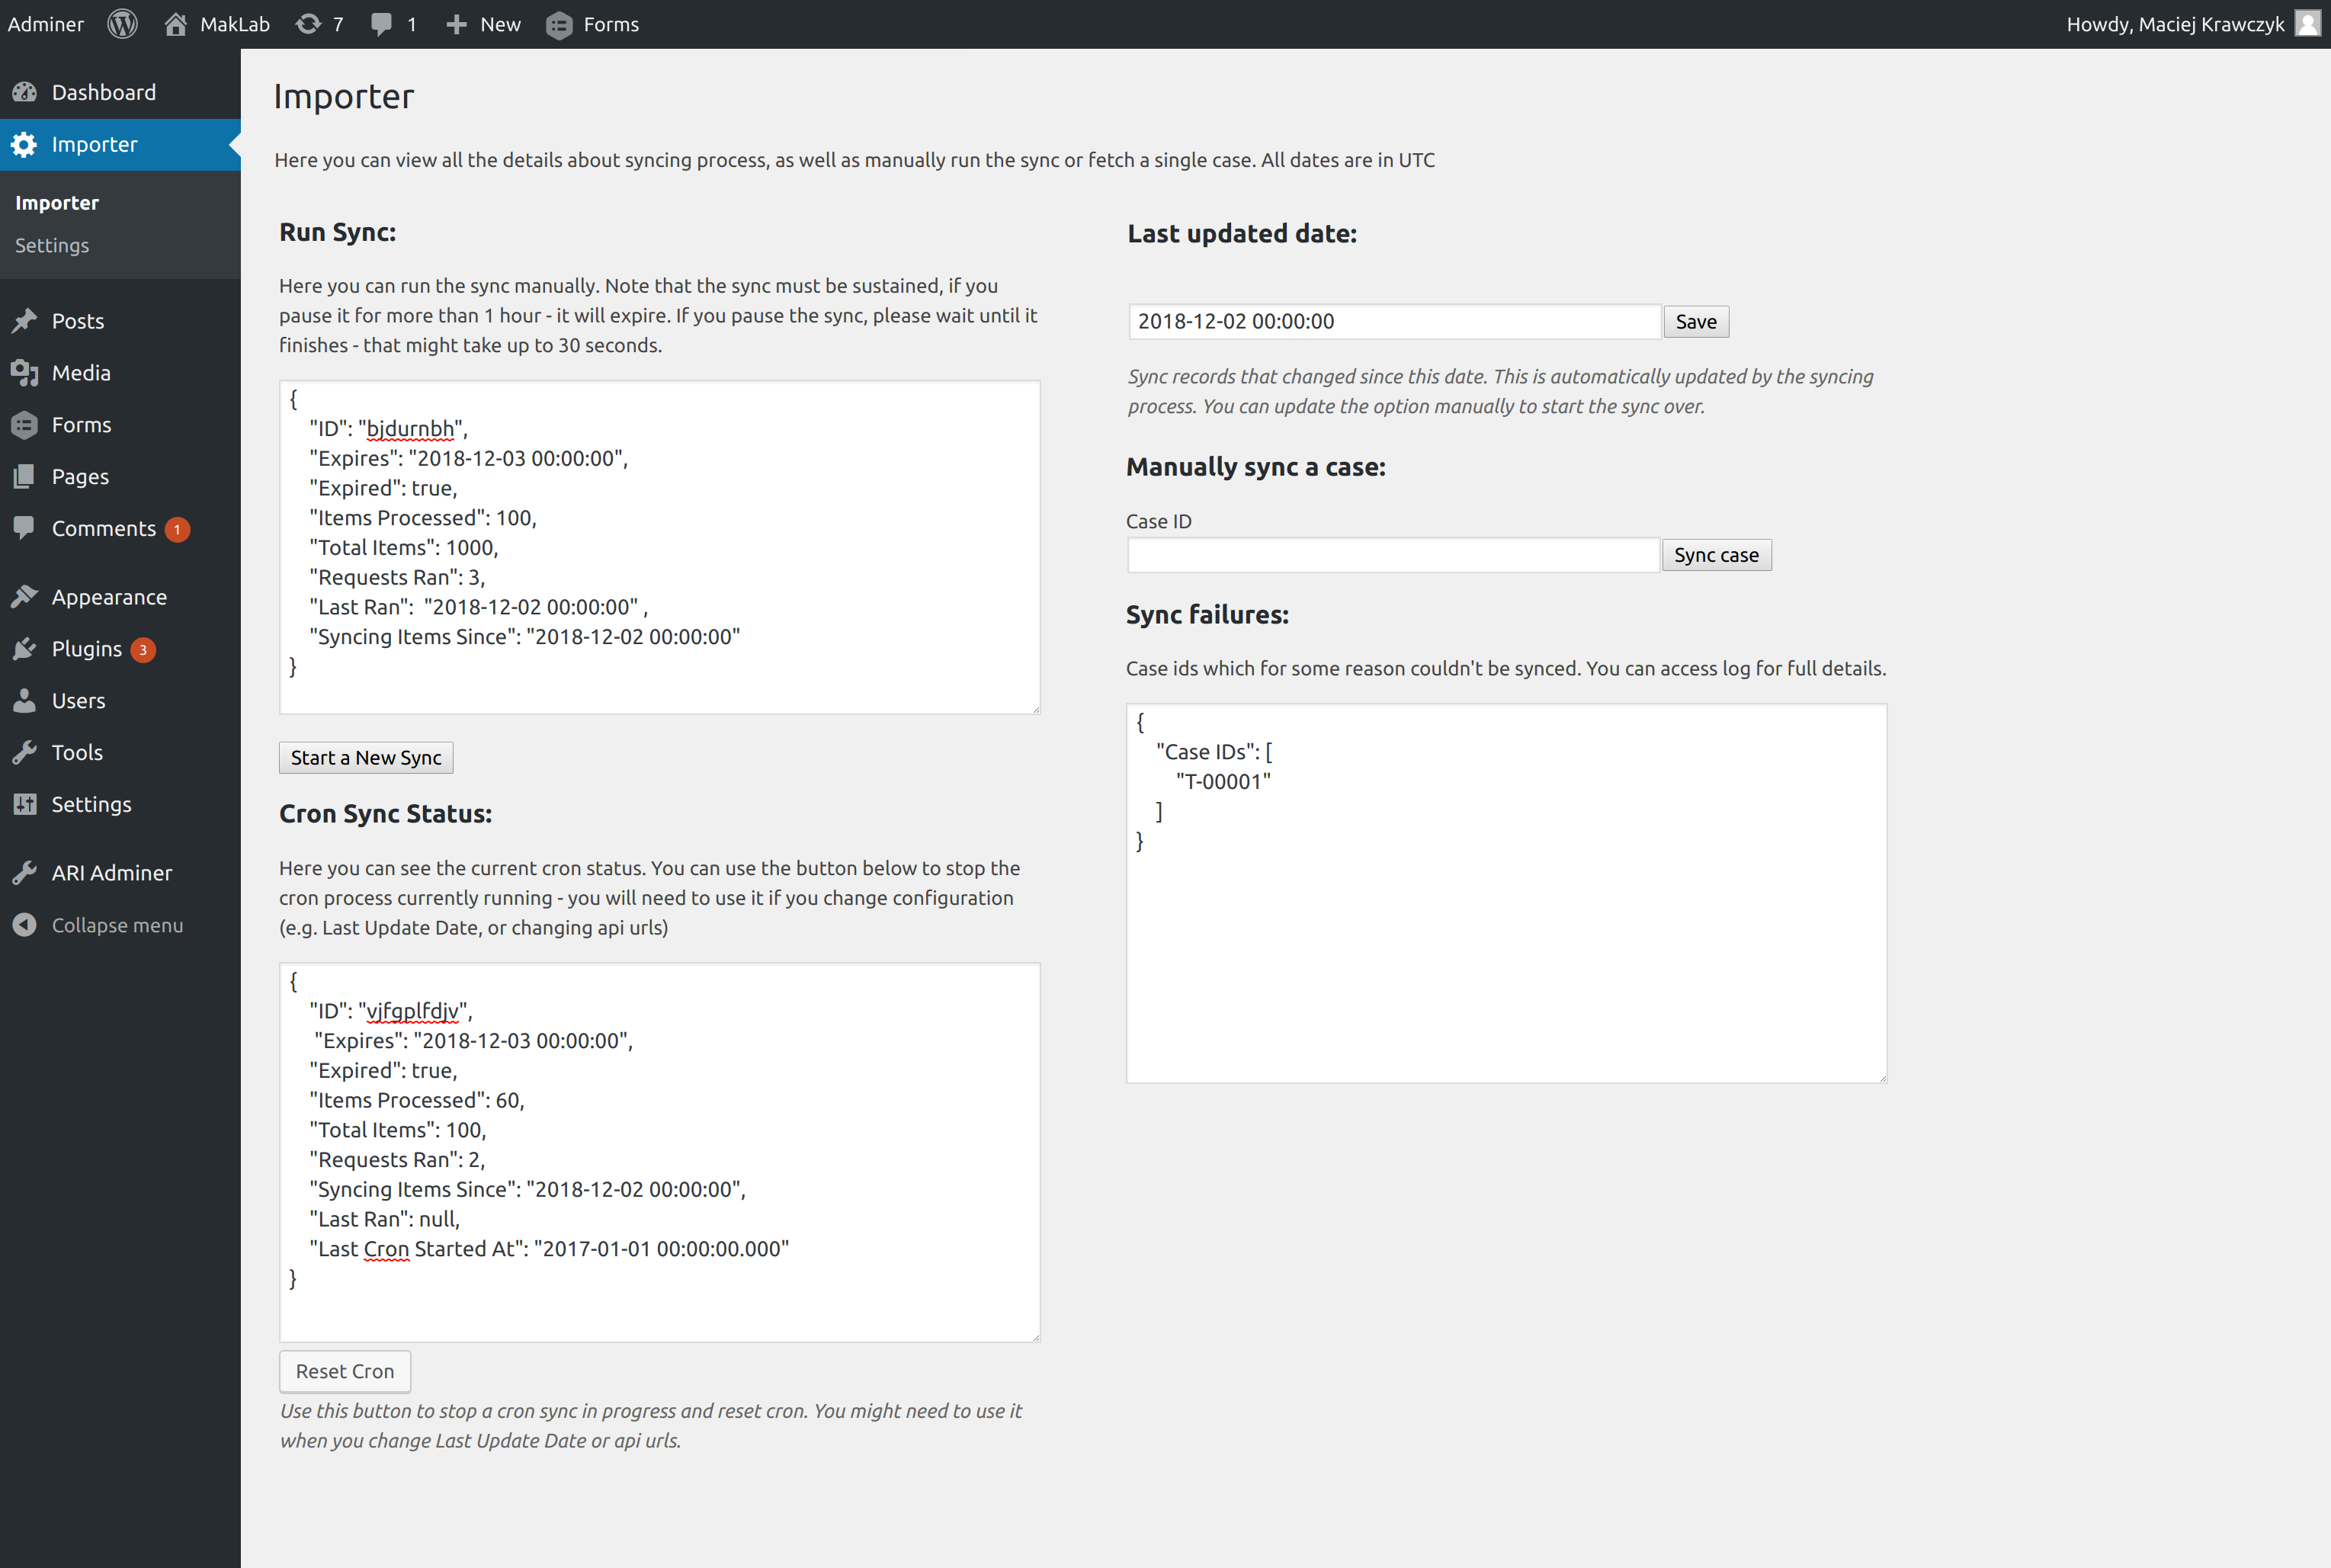This screenshot has width=2331, height=1568.
Task: Open Howdy, Maciej Krawczyk account link
Action: (2175, 24)
